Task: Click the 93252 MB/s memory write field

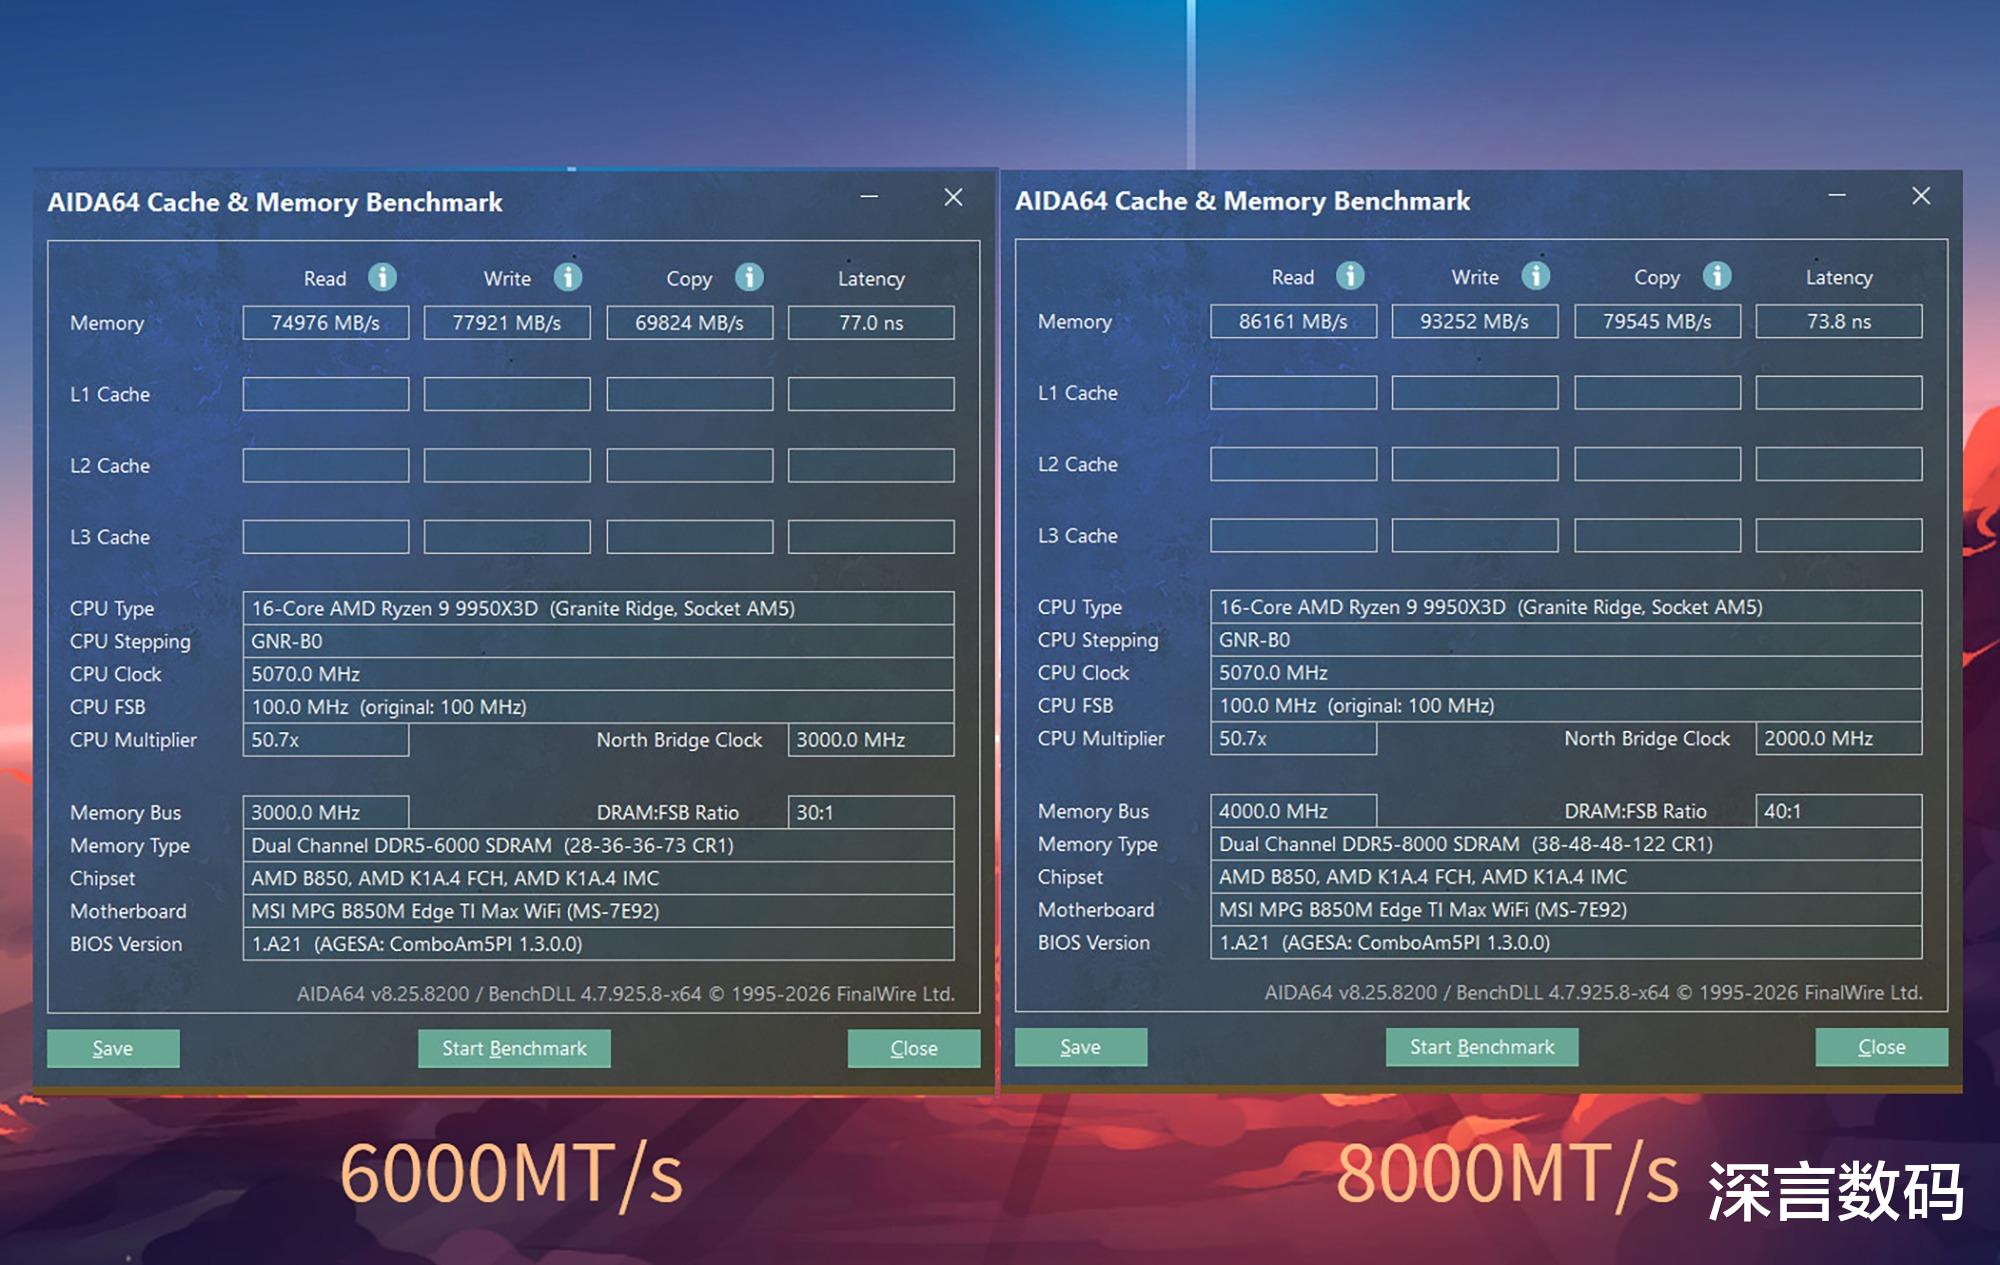Action: 1474,322
